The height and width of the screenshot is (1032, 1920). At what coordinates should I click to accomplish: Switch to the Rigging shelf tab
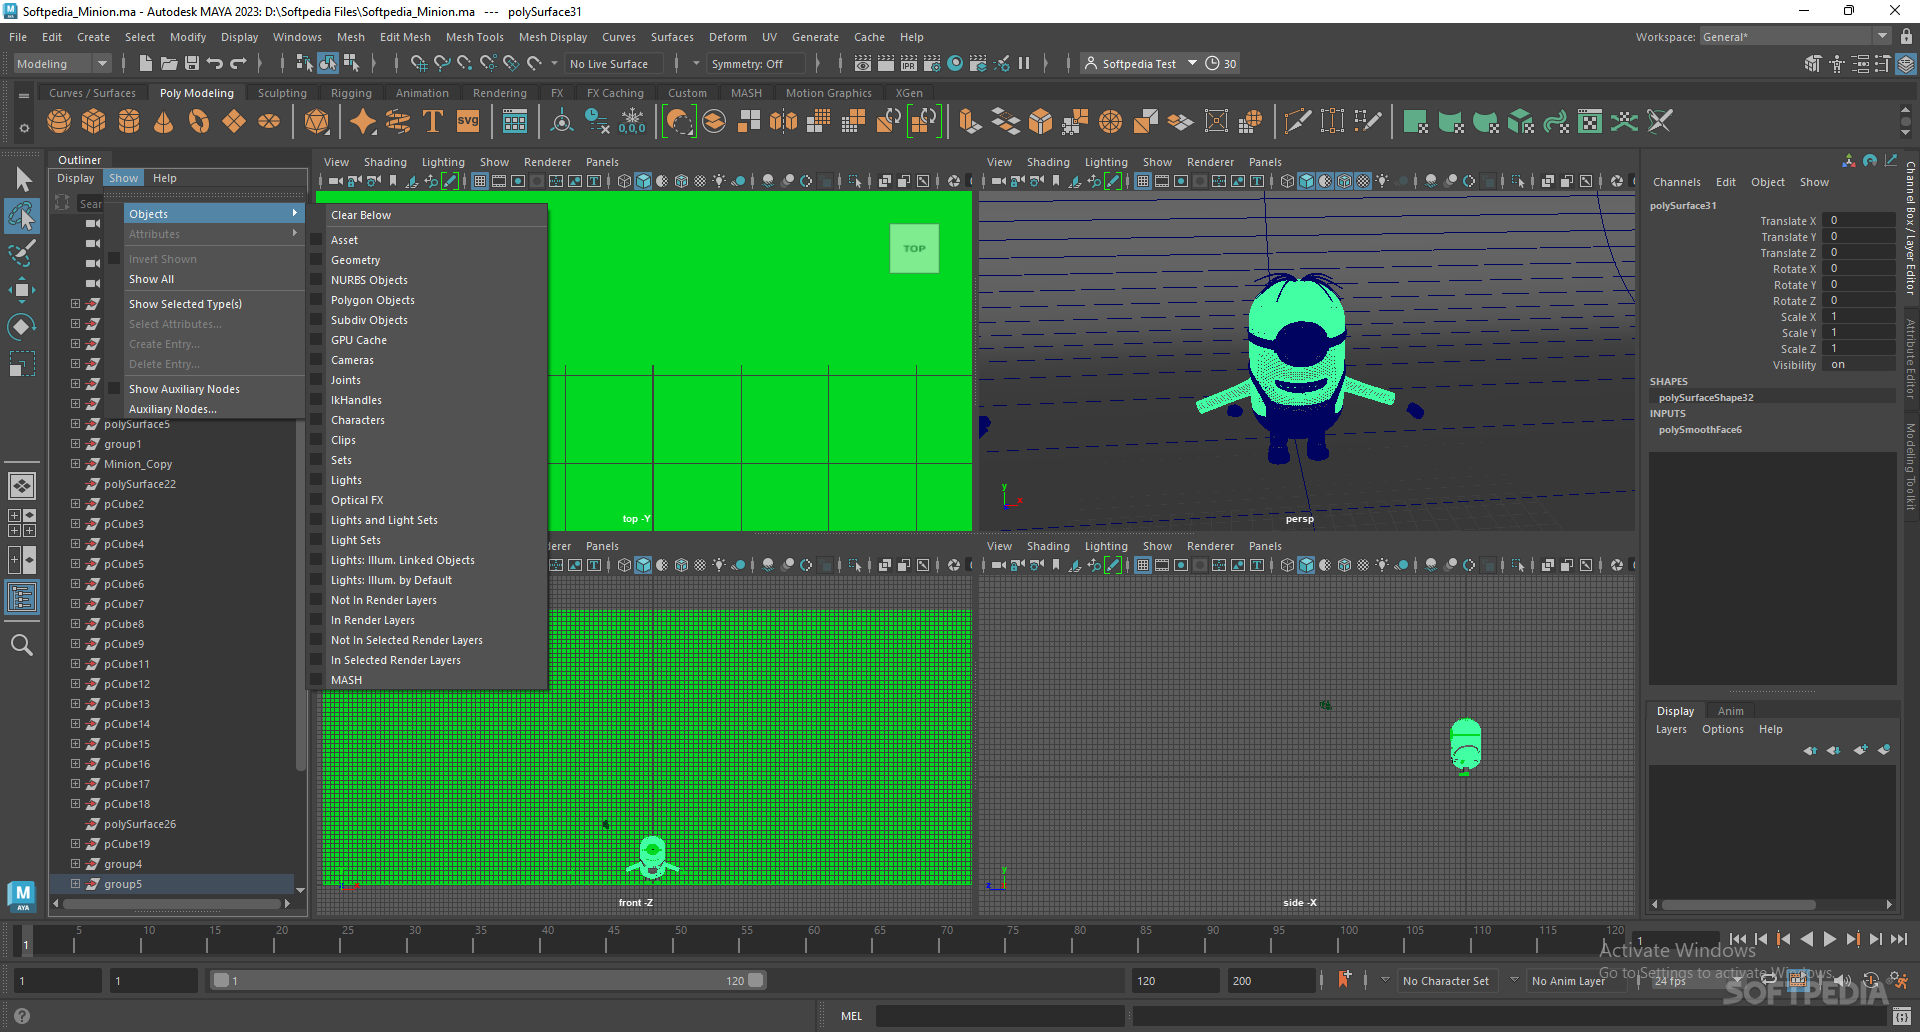tap(351, 93)
